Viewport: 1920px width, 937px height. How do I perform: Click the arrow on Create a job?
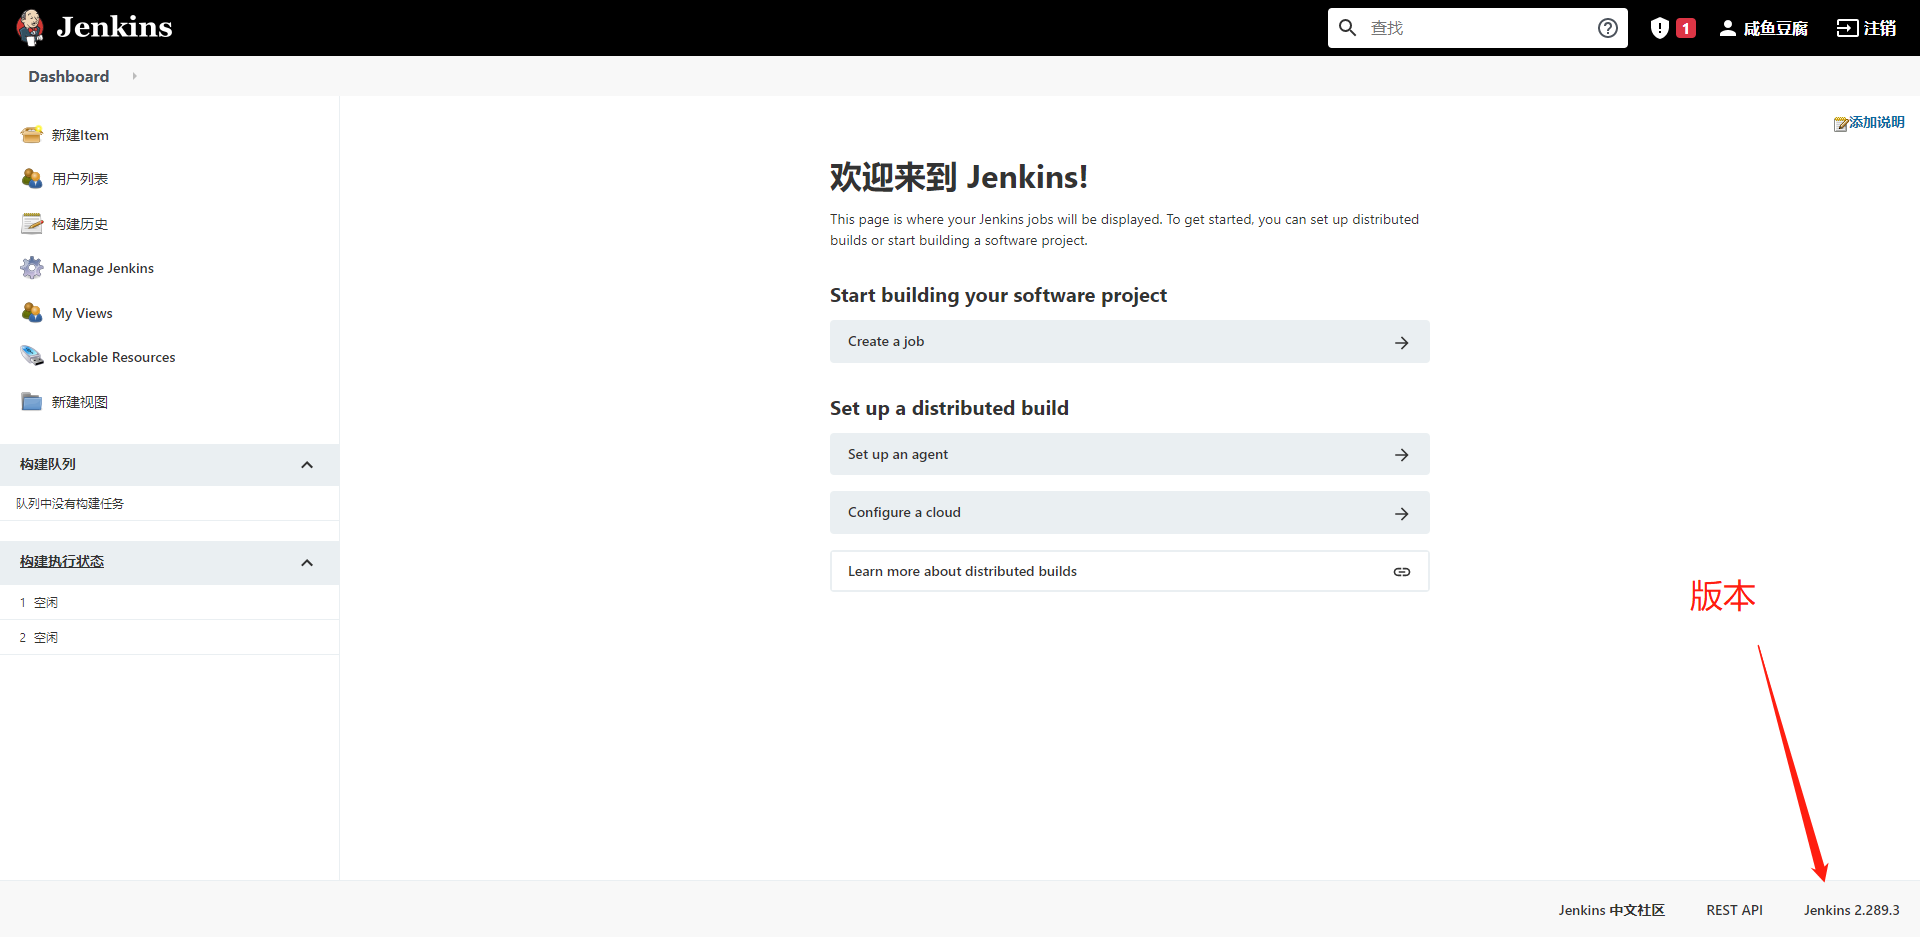pos(1402,343)
